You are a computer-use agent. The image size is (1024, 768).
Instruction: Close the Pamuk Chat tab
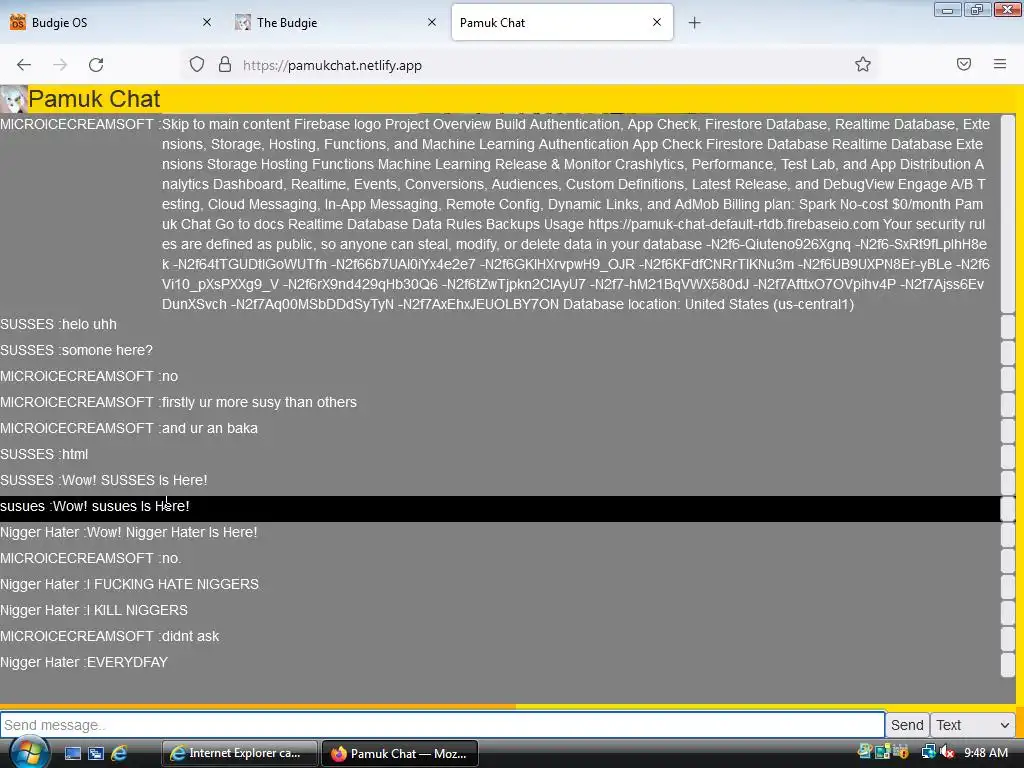point(657,22)
